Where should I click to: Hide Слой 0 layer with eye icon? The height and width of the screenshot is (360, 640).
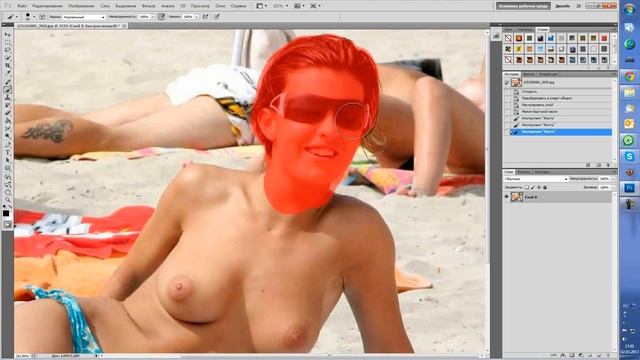coord(507,197)
